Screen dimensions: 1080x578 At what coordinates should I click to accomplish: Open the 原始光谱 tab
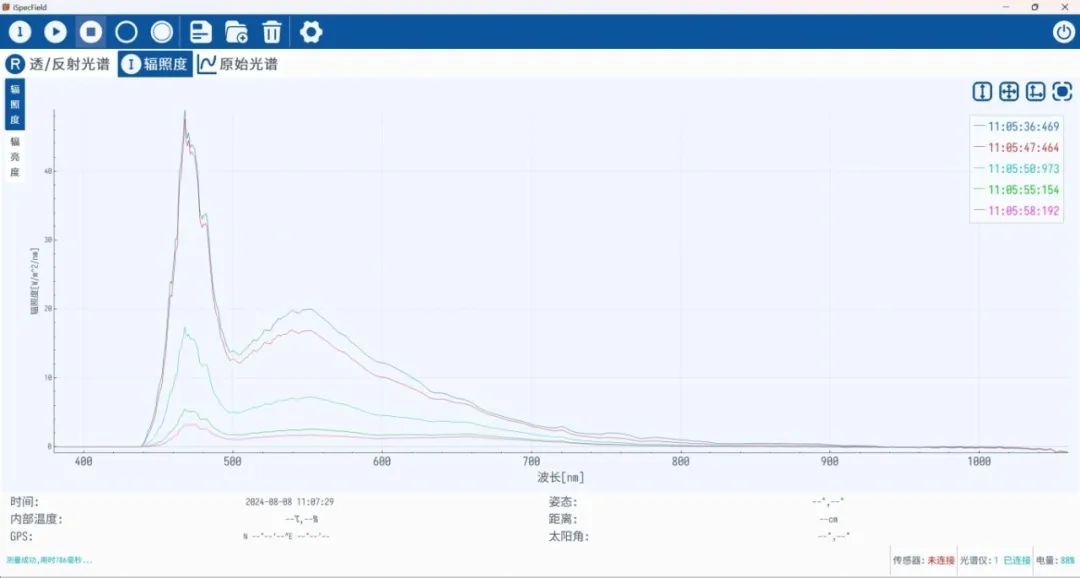click(x=238, y=64)
